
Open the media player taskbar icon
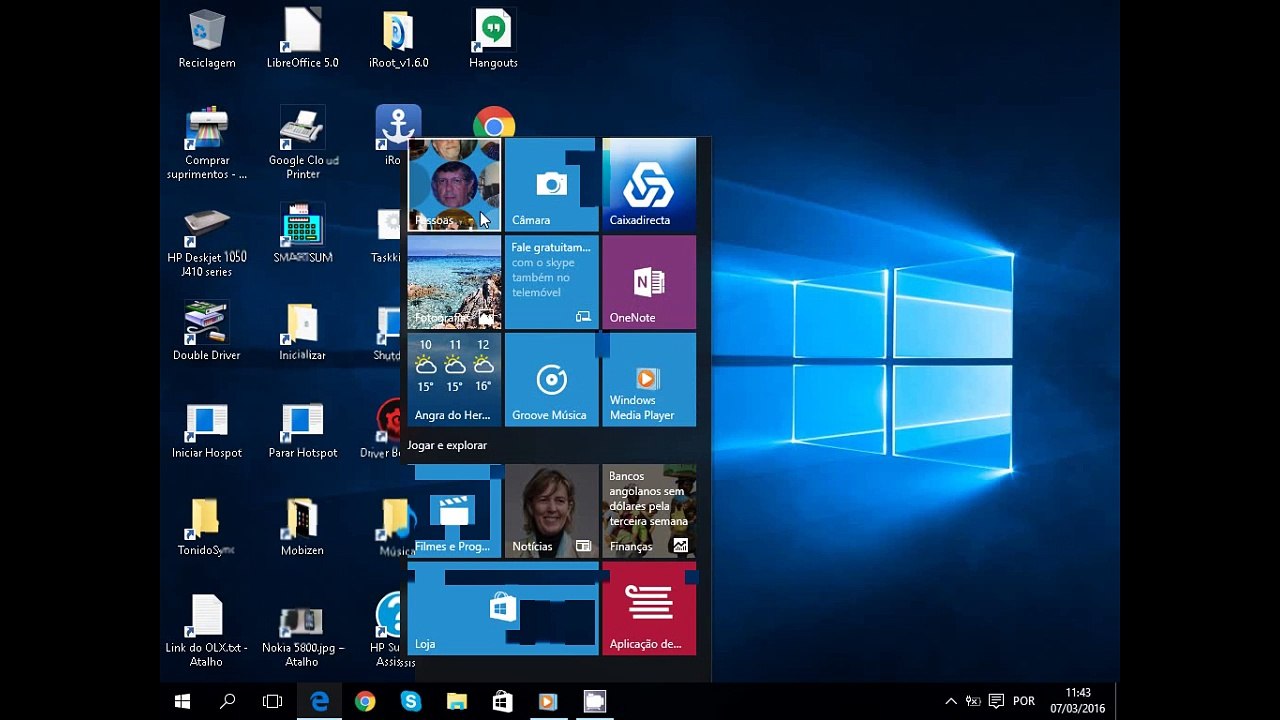548,701
